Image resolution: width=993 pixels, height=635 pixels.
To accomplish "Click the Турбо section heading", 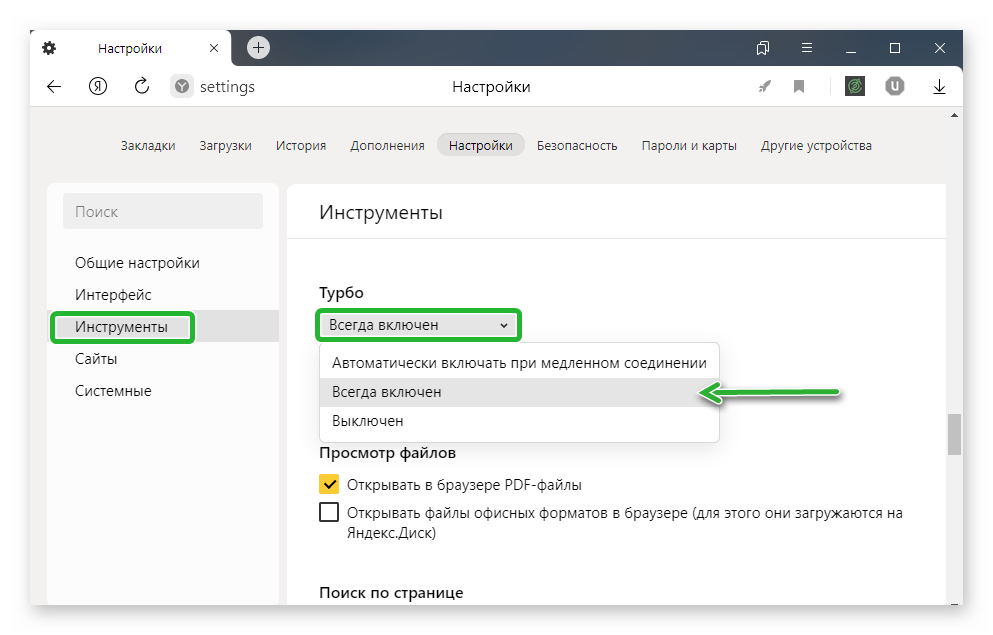I will [341, 292].
